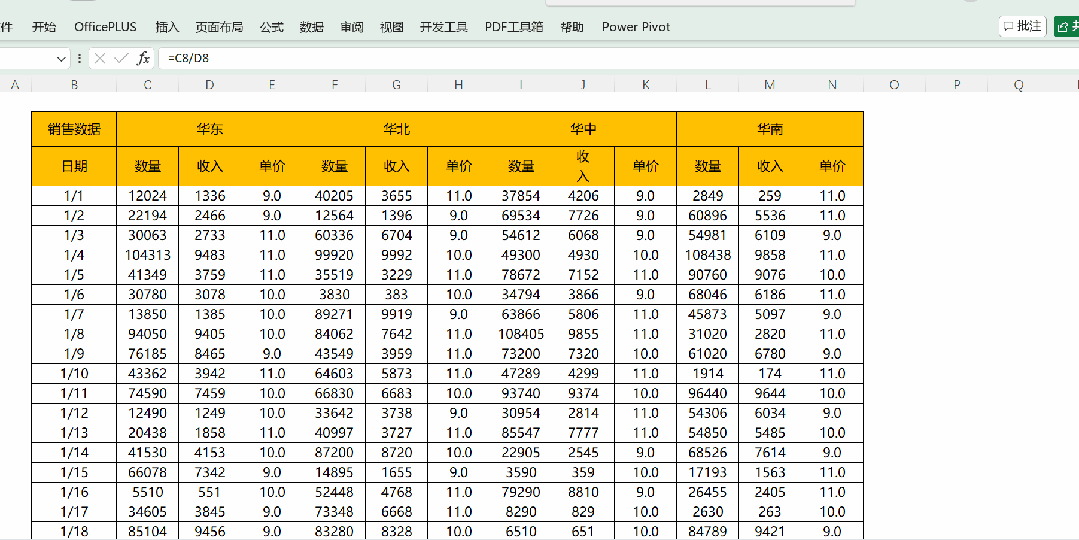Select the 页面布局 tab

(219, 27)
